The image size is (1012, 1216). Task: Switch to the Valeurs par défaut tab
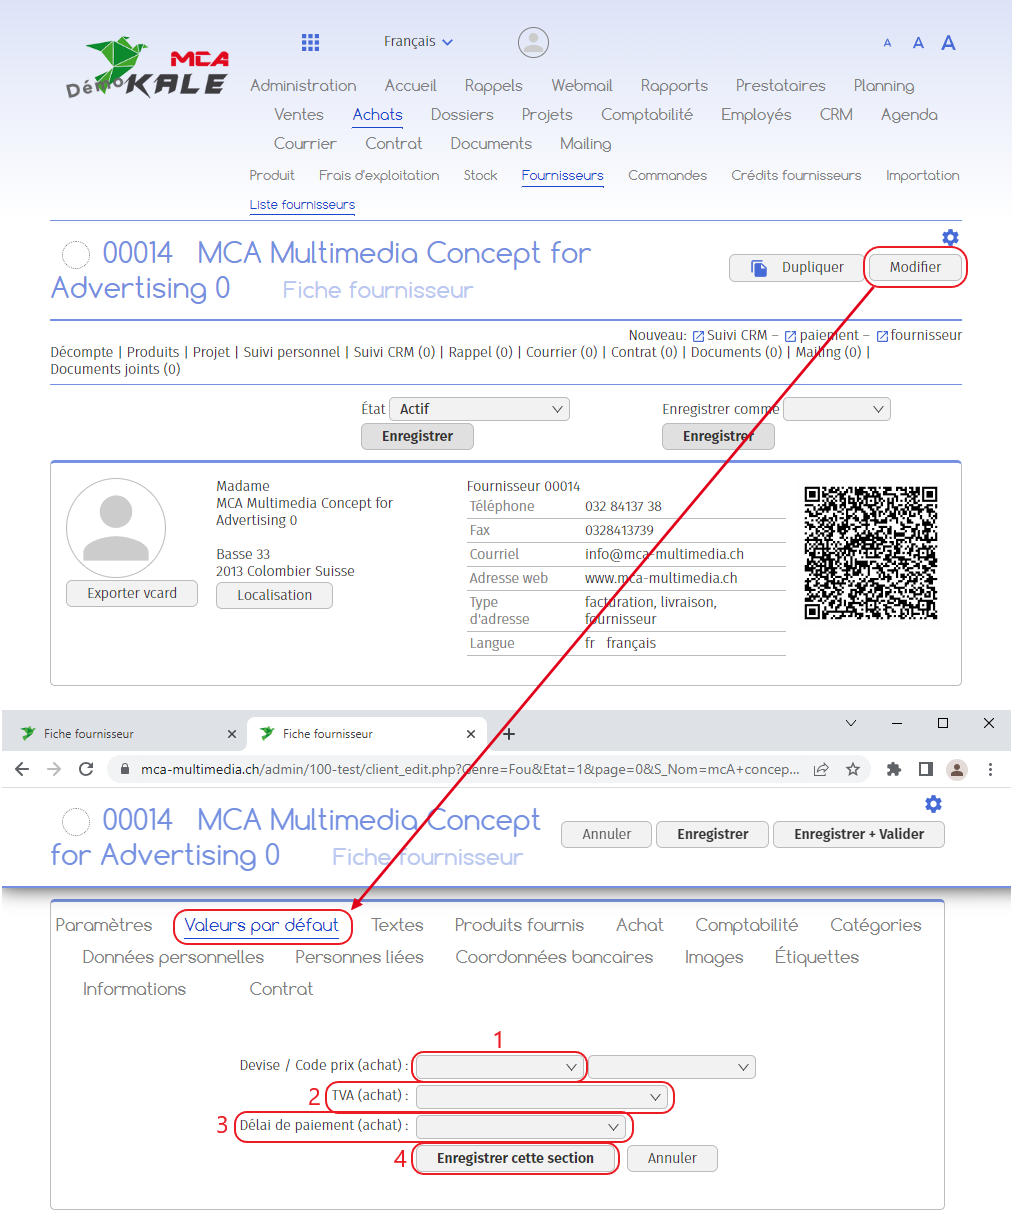[x=262, y=925]
